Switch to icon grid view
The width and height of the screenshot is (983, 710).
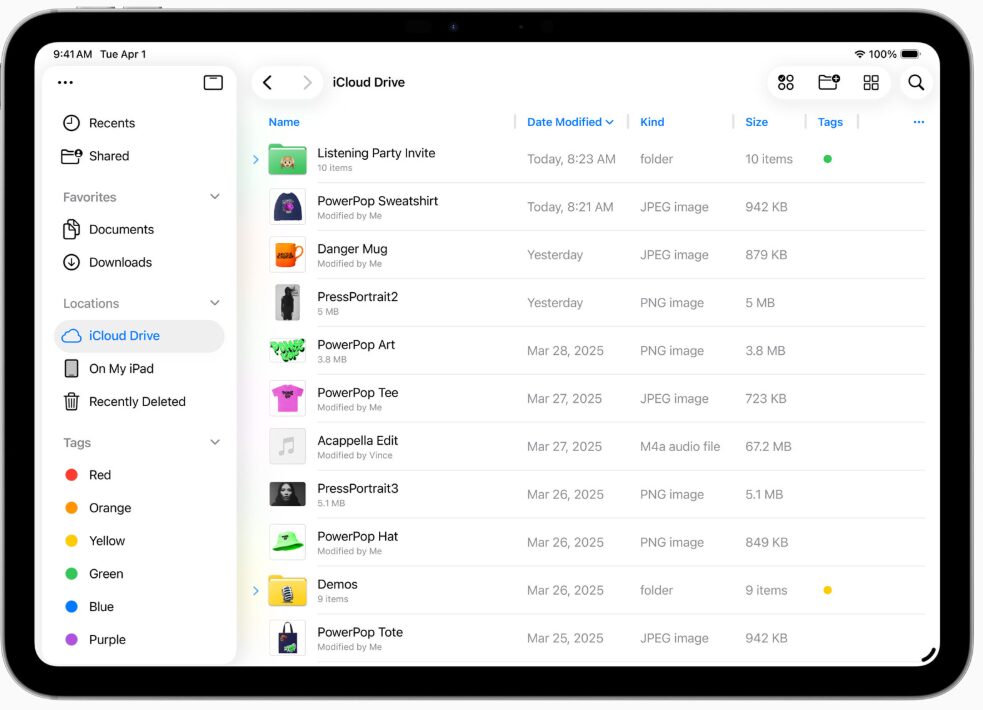[x=871, y=83]
